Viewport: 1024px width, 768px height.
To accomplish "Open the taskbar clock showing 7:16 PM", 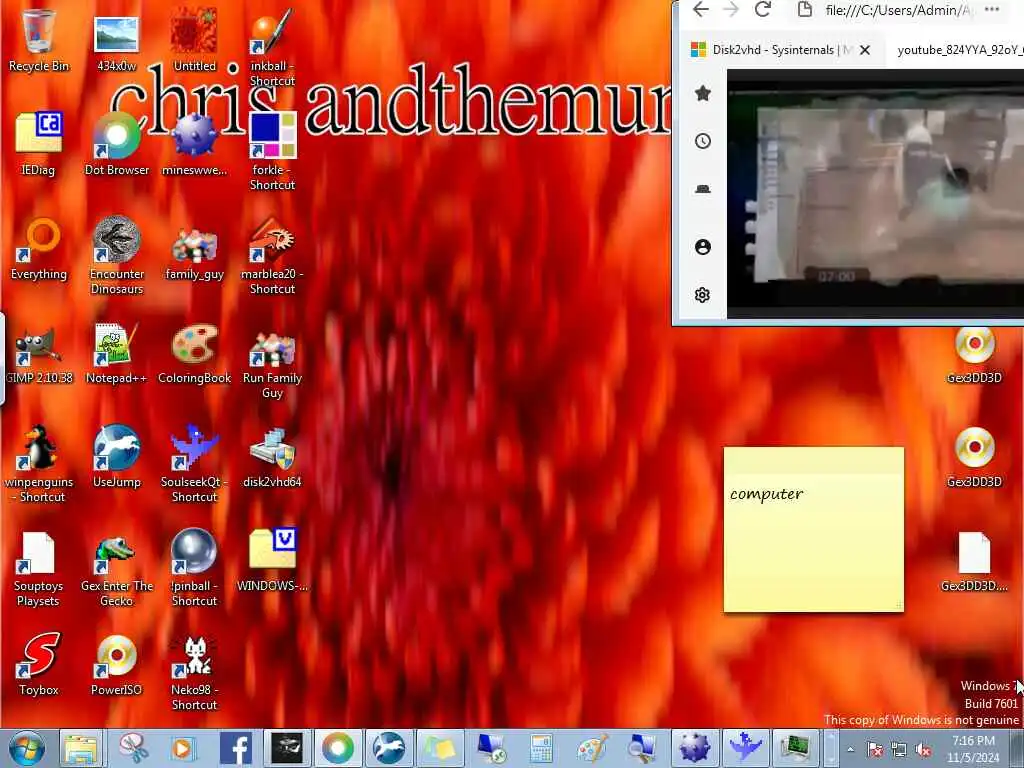I will [974, 749].
